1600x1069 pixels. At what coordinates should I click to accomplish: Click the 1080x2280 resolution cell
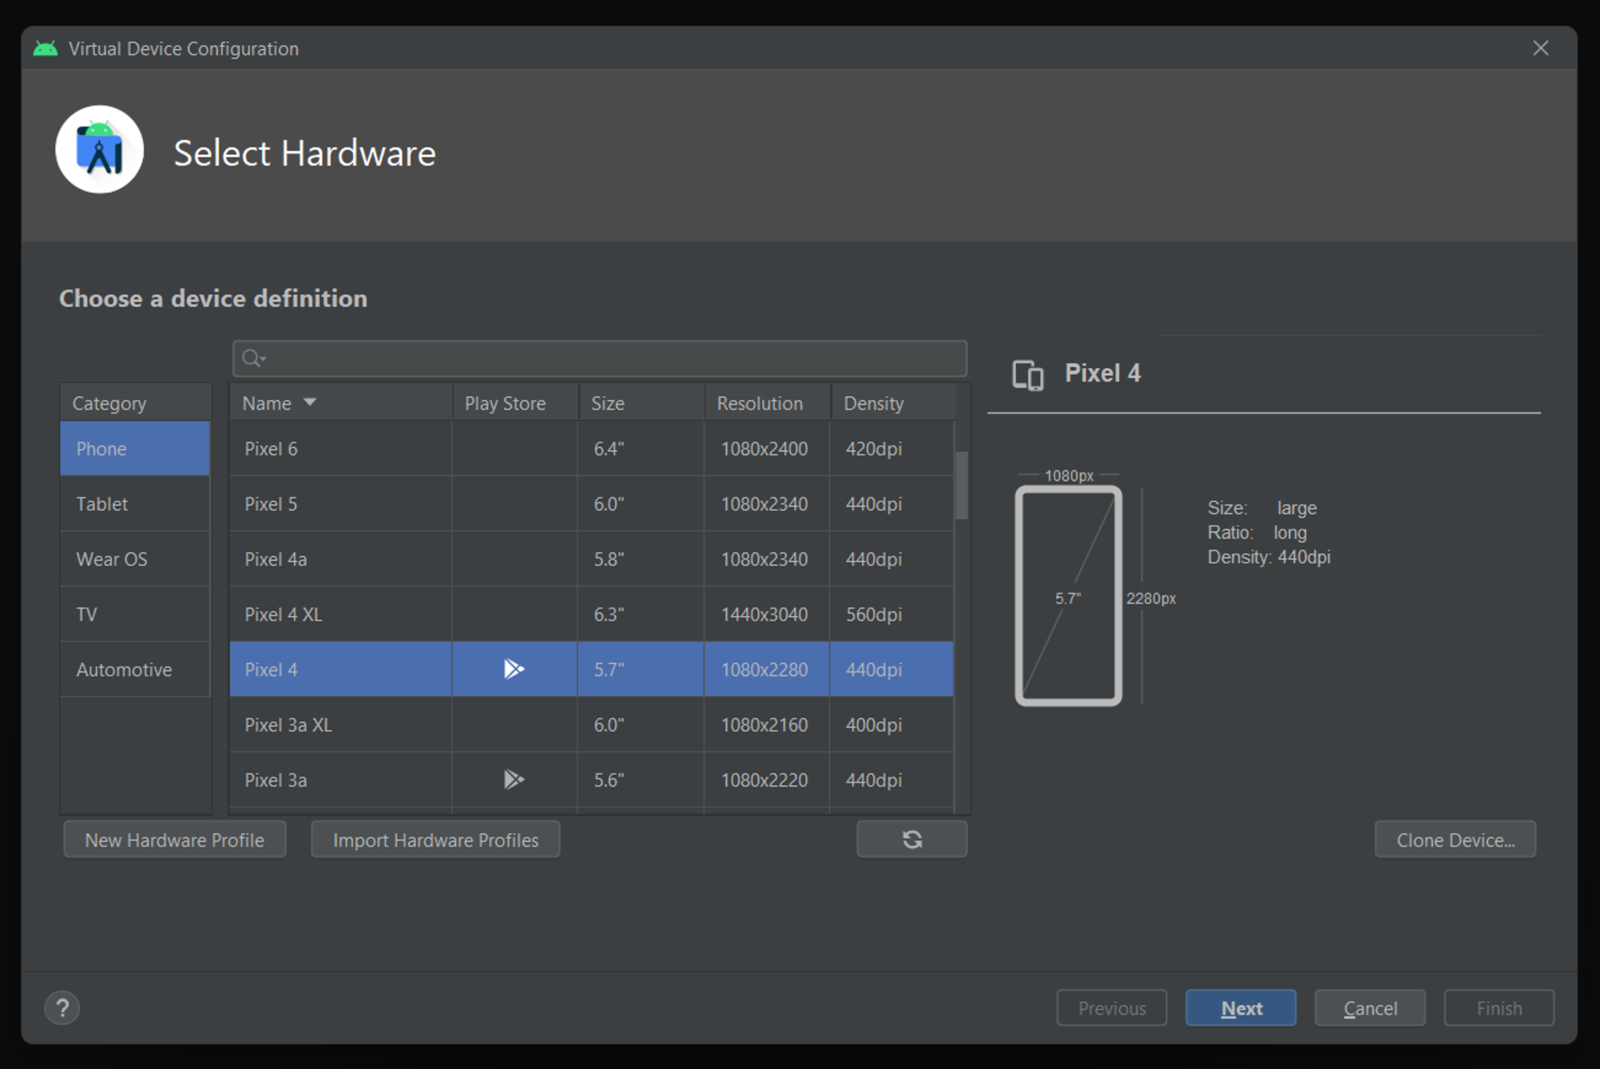[766, 669]
